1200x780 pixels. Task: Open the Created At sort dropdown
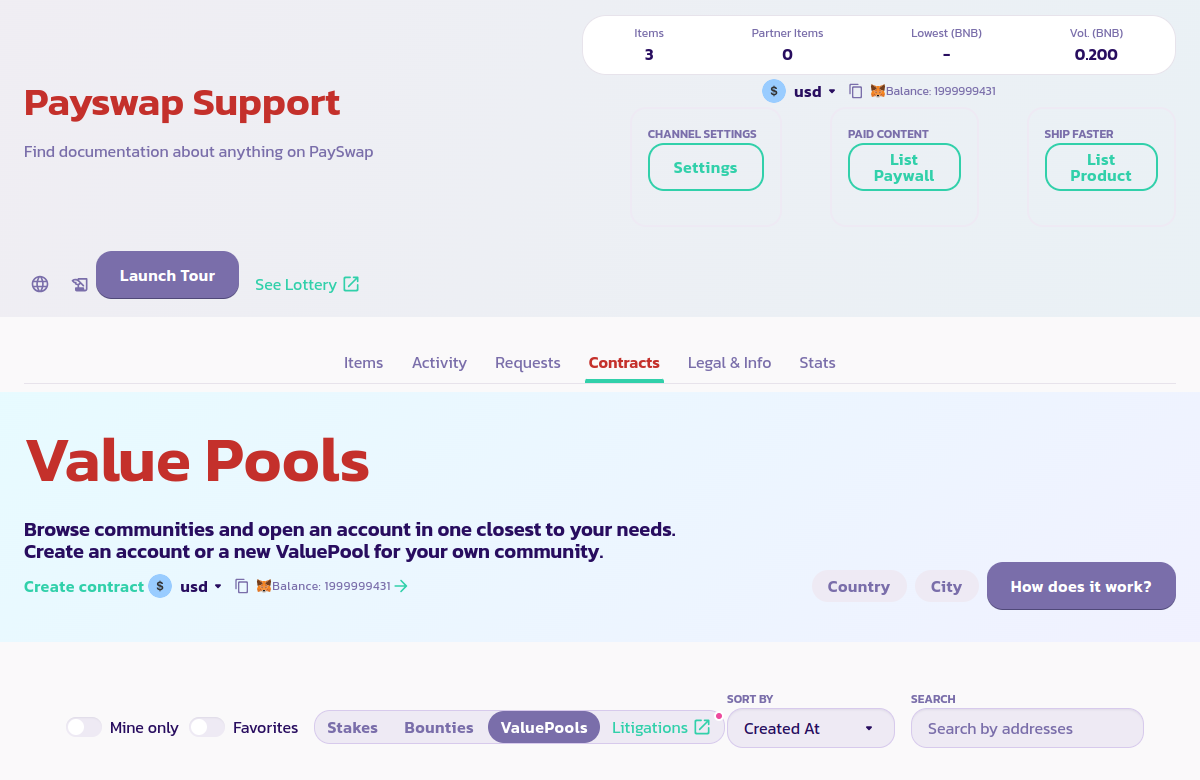[810, 728]
